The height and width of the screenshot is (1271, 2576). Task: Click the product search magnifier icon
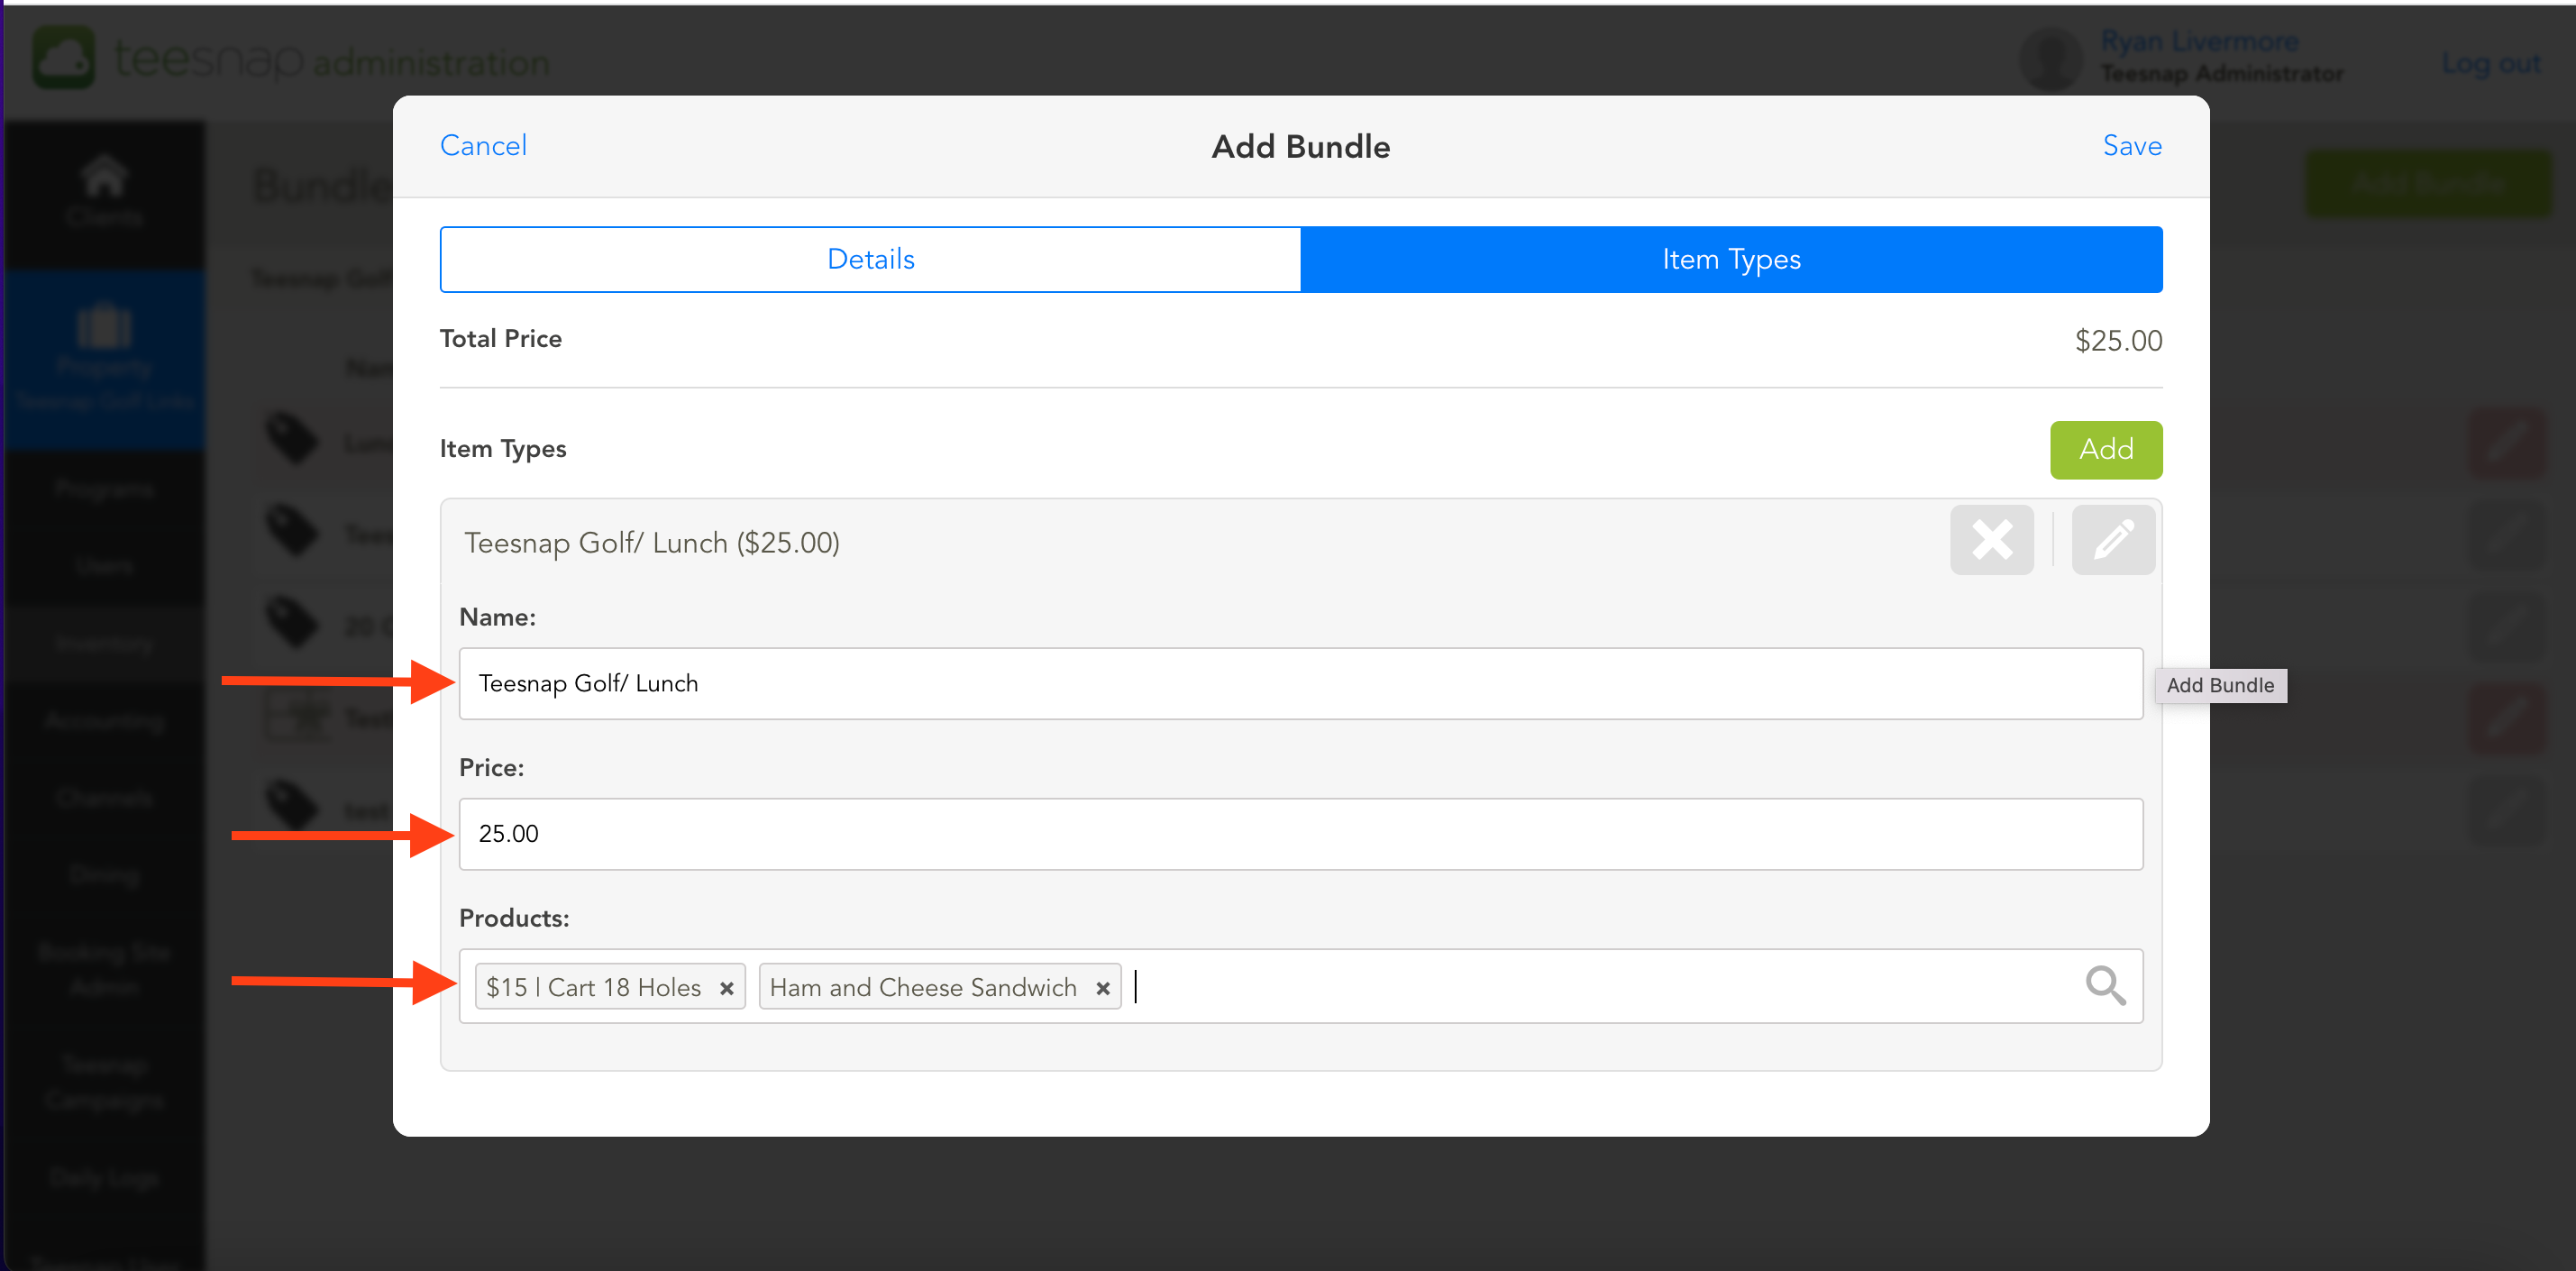point(2105,986)
